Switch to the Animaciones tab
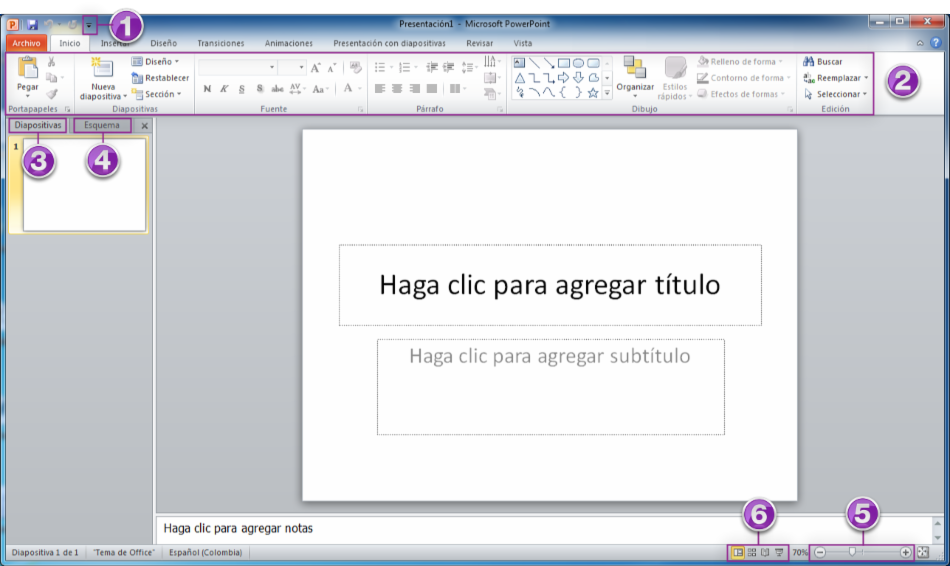Screen dimensions: 950x566 pos(288,43)
